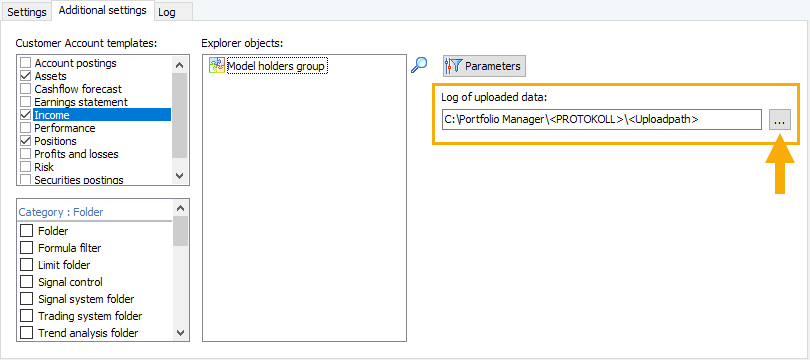This screenshot has height=360, width=810.
Task: Check the Formula filter category box
Action: 27,248
